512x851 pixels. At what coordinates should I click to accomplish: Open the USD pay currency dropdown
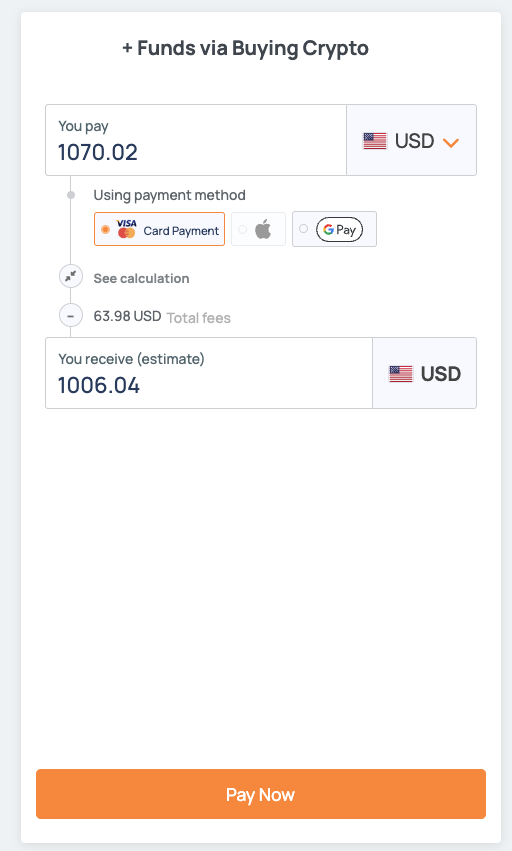point(412,140)
